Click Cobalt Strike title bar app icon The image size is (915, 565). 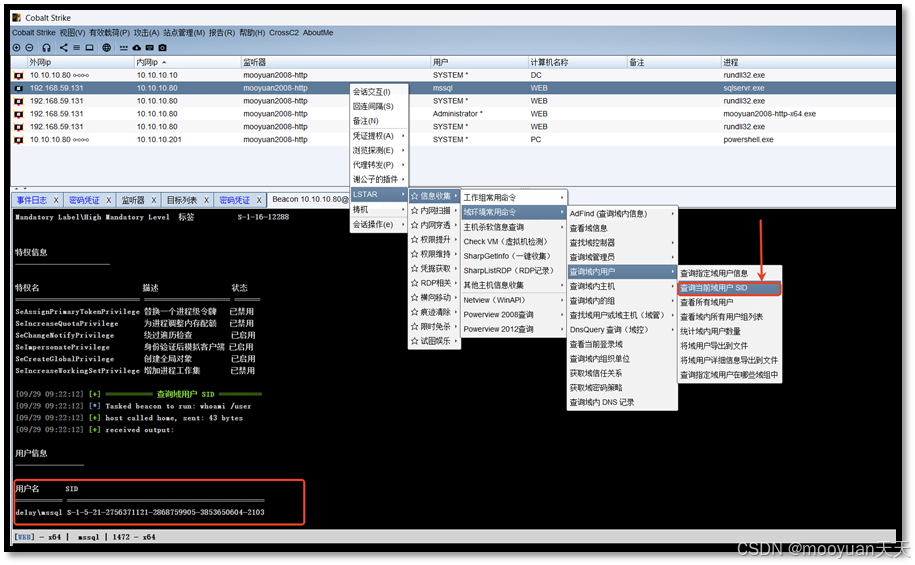pos(16,18)
